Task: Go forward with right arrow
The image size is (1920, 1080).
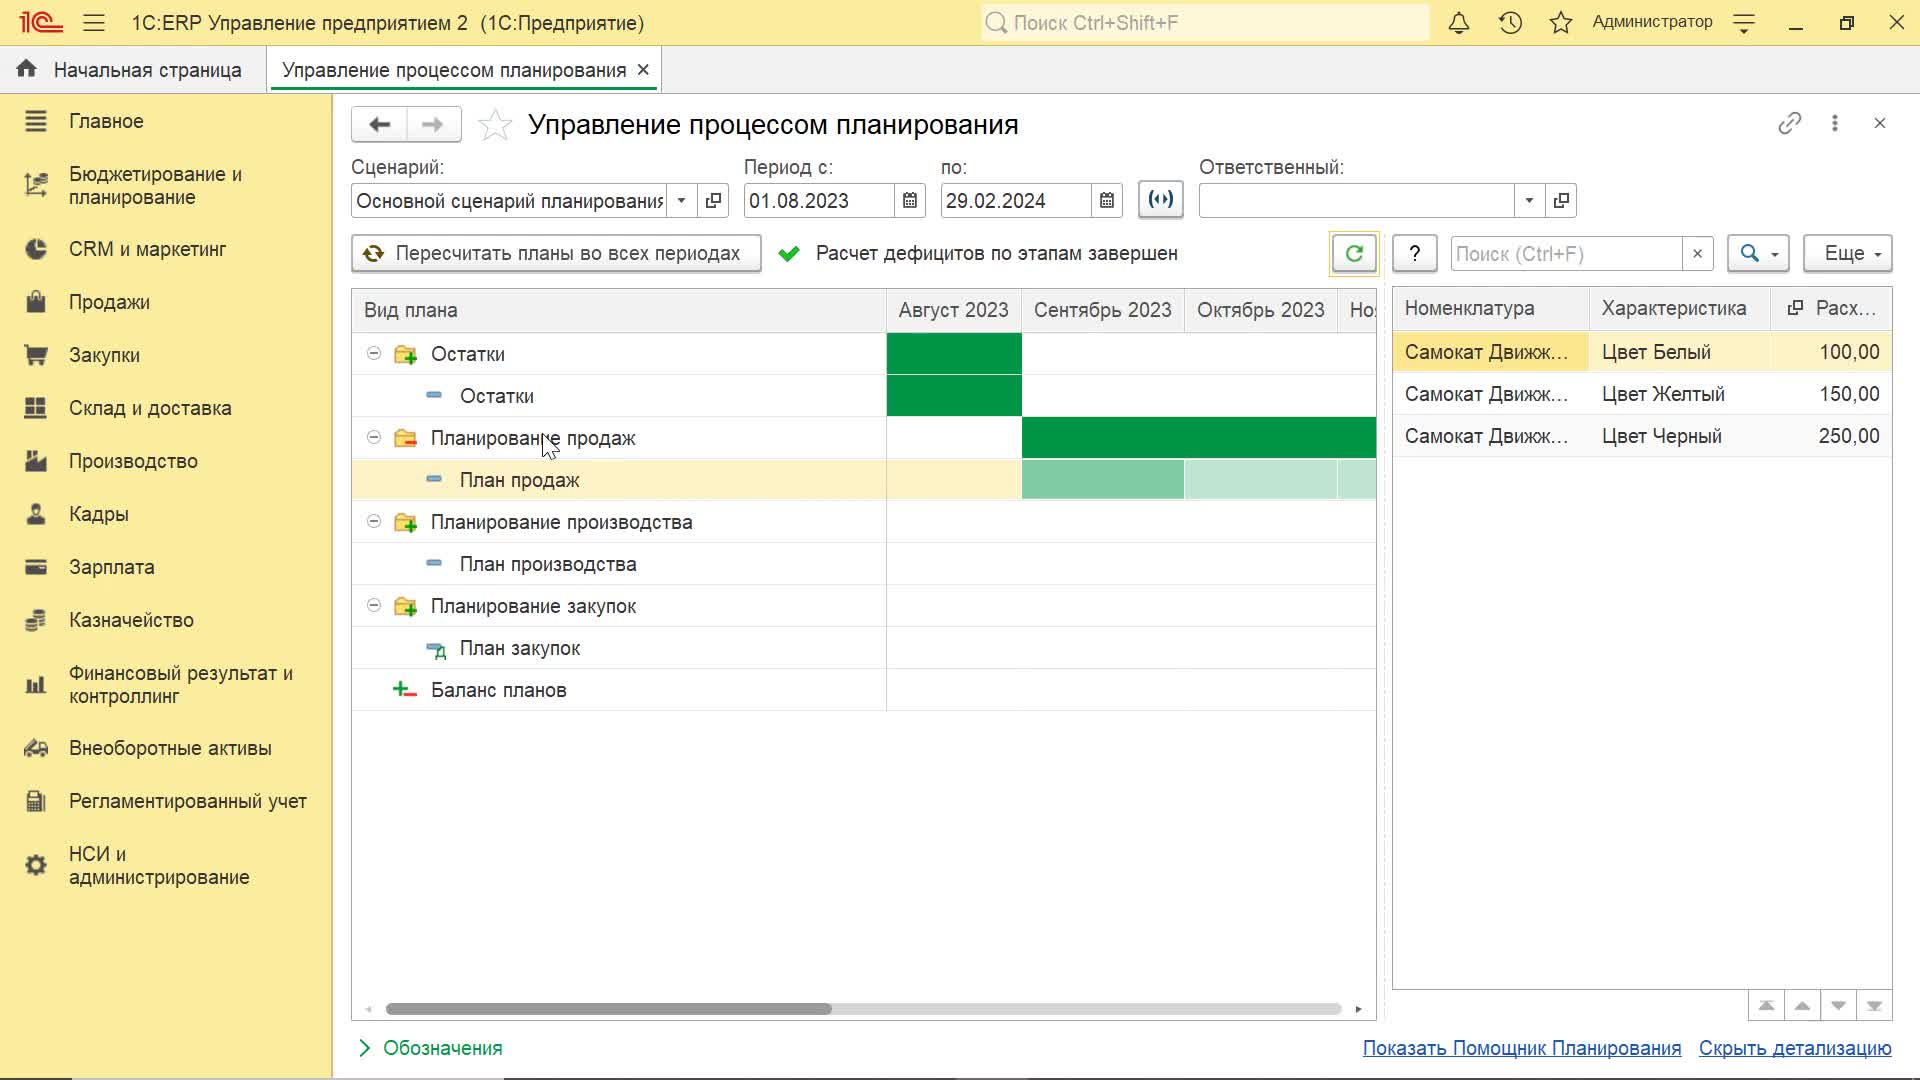Action: pos(433,124)
